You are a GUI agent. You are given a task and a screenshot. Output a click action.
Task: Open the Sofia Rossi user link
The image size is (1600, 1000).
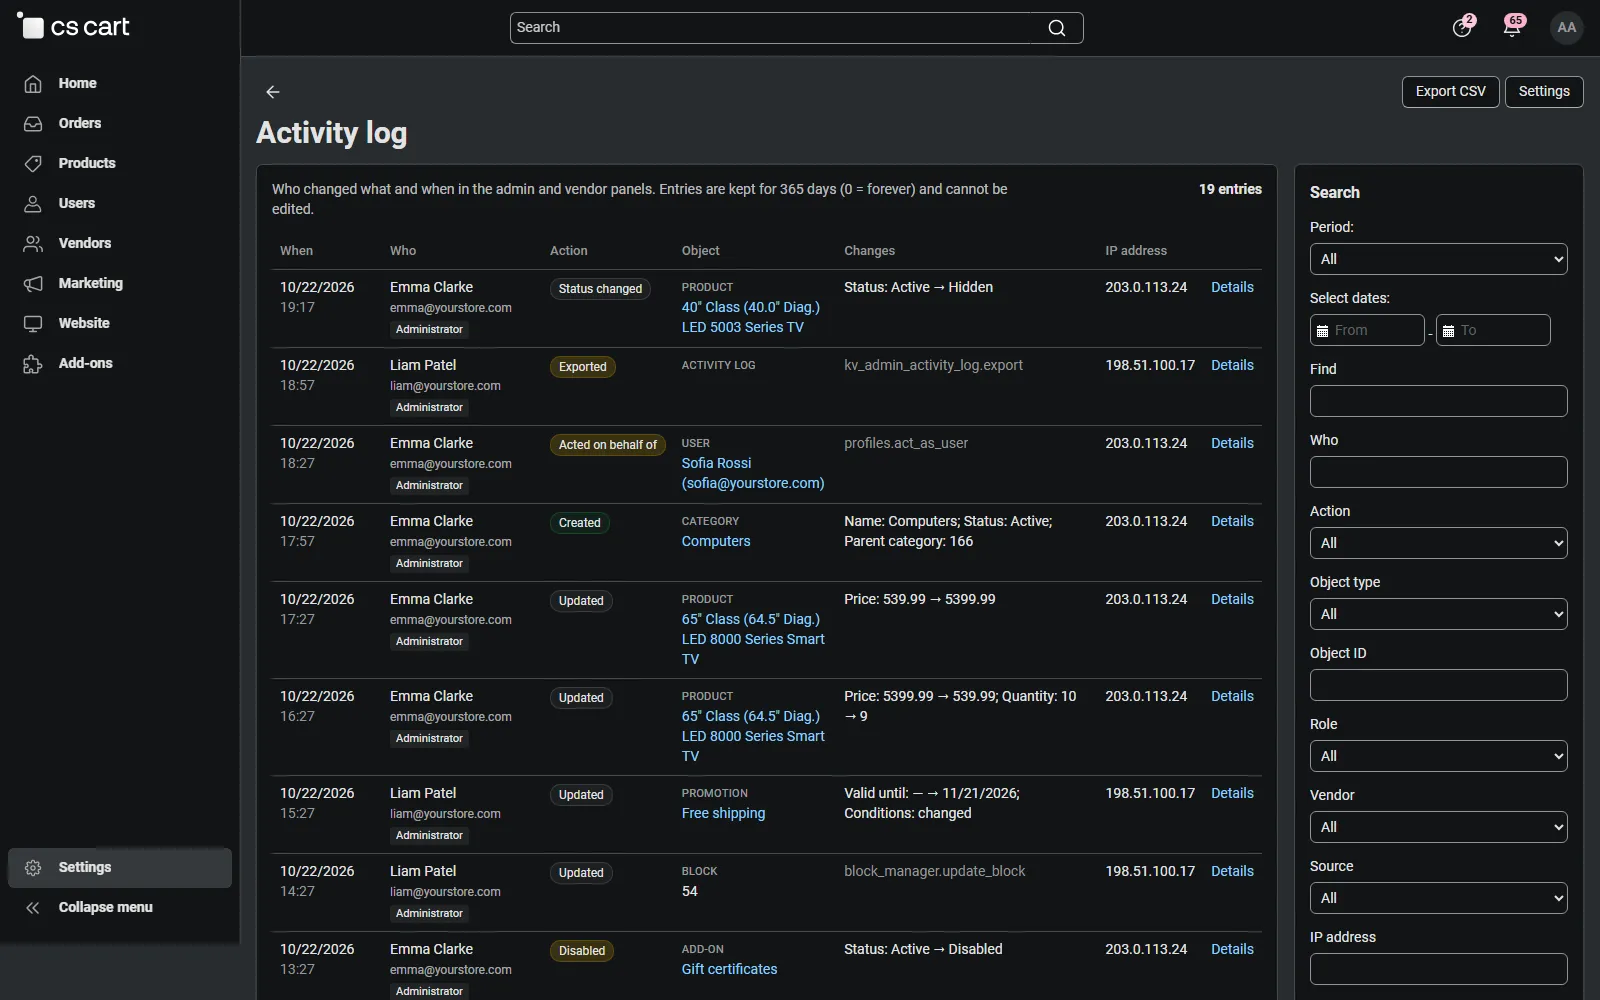753,473
